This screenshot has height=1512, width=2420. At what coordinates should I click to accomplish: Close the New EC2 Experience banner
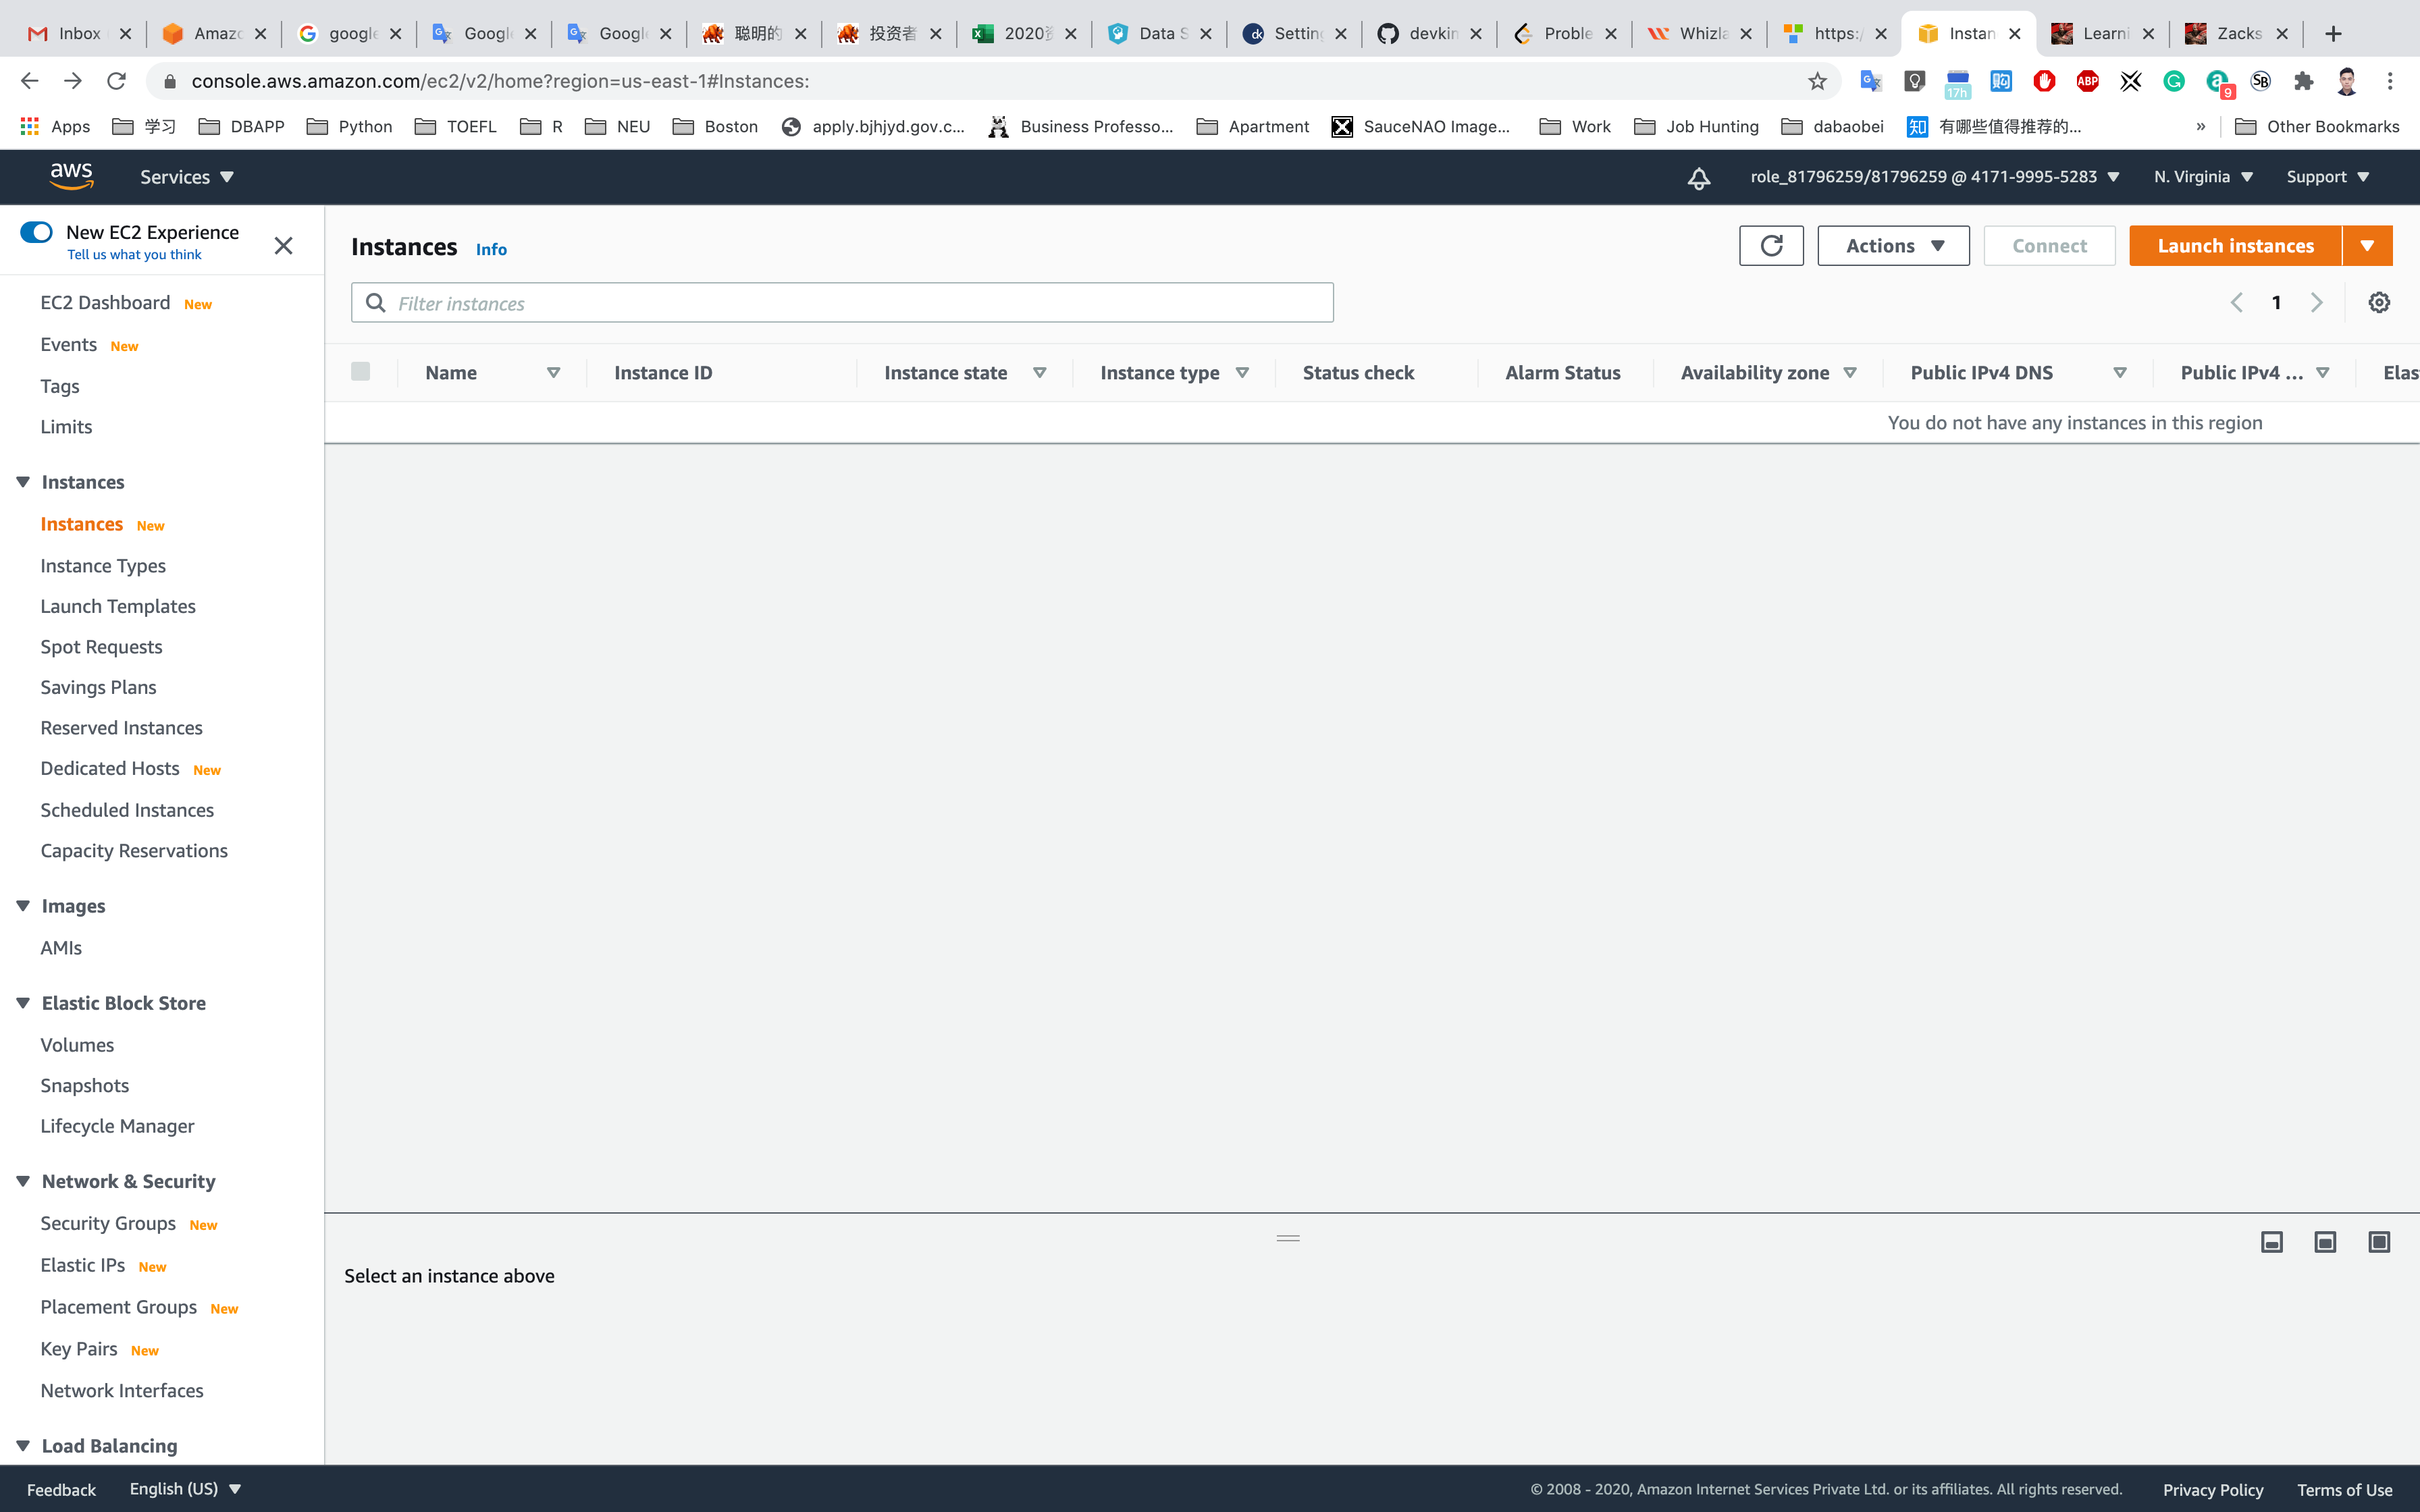click(x=283, y=246)
